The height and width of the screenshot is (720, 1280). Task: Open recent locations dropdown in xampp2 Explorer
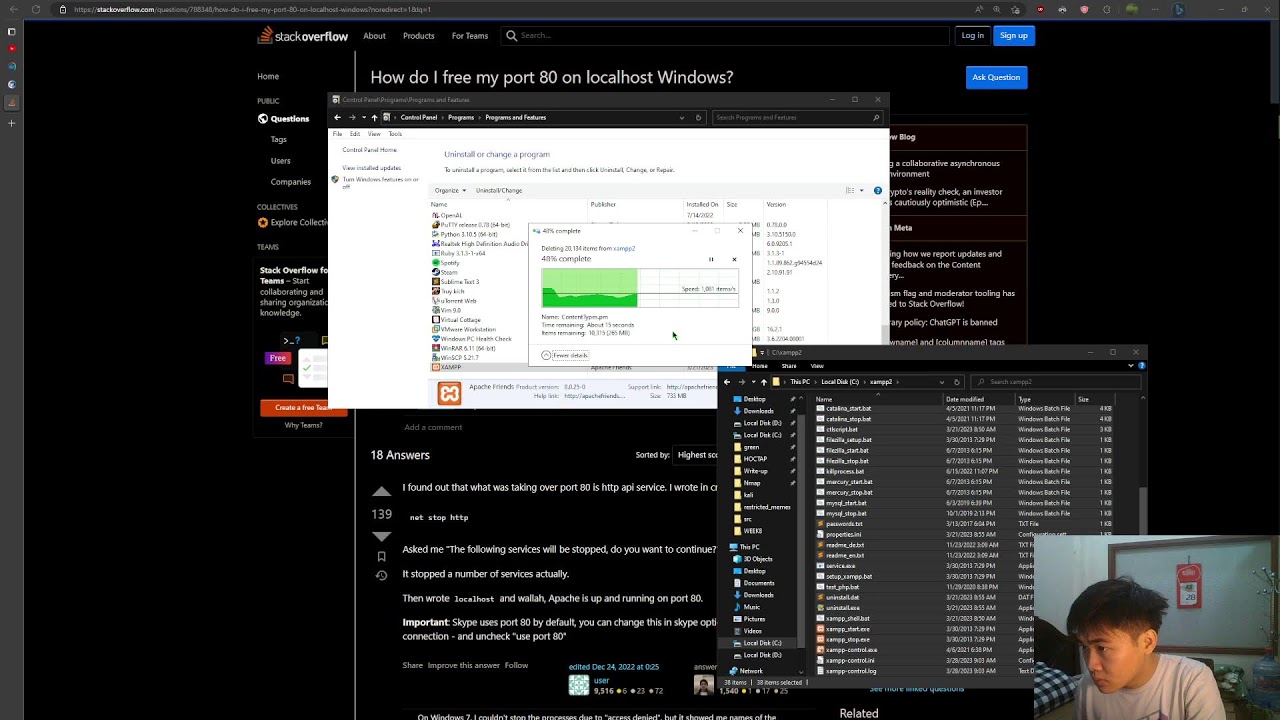tap(754, 382)
